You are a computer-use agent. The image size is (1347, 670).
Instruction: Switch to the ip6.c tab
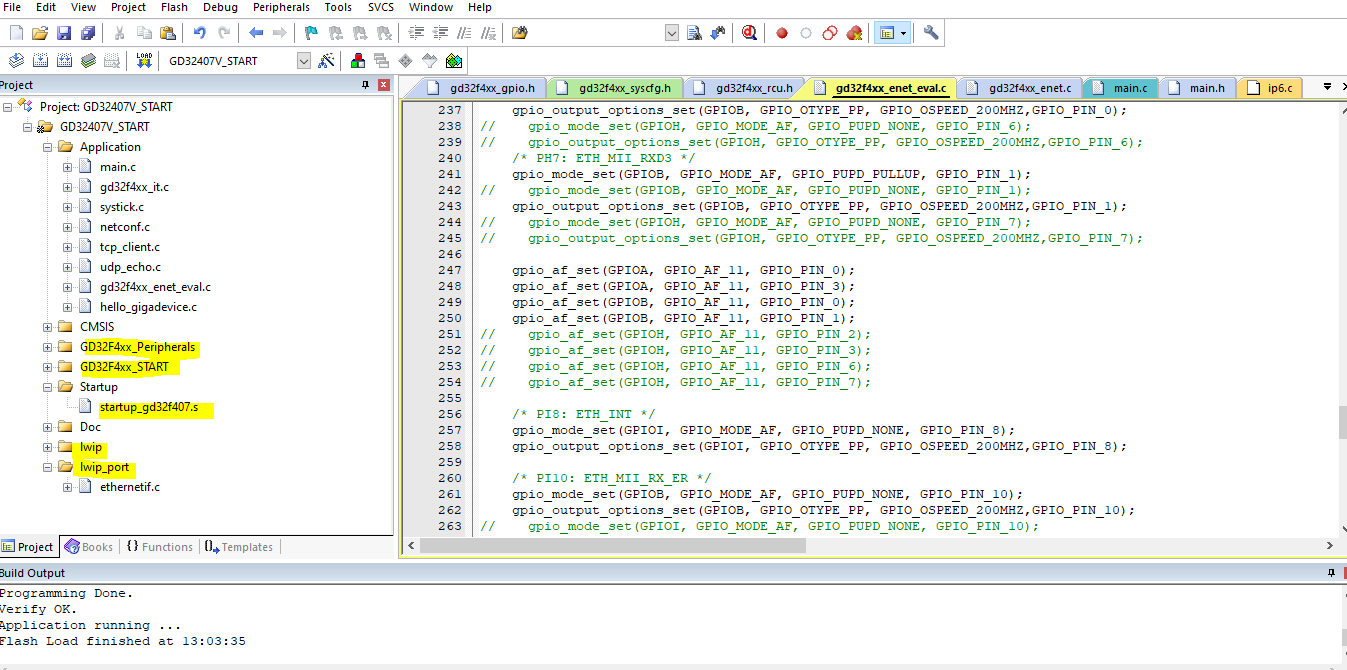tap(1271, 88)
